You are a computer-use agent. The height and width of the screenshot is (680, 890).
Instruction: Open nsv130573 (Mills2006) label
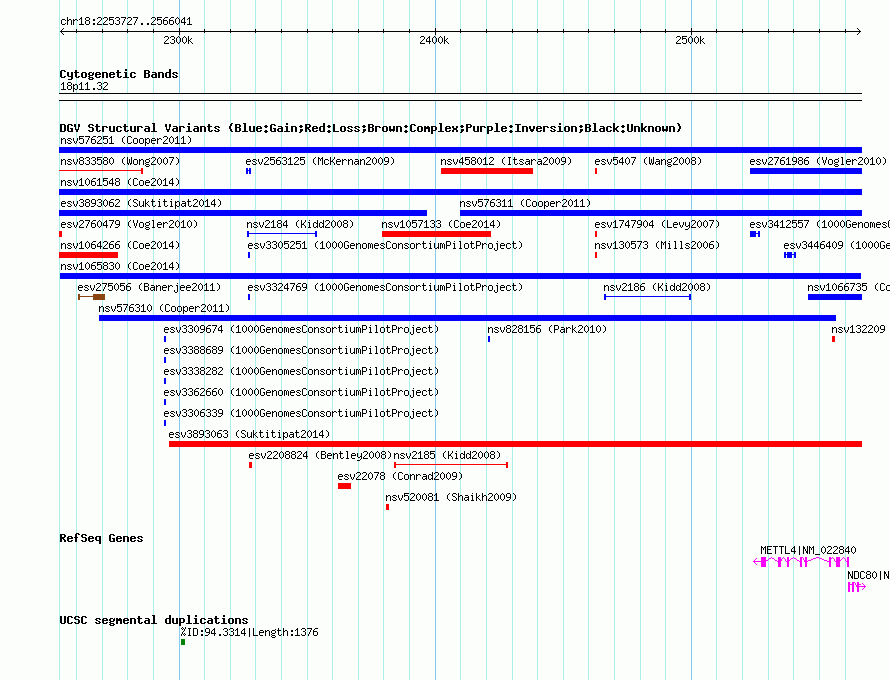(x=657, y=245)
